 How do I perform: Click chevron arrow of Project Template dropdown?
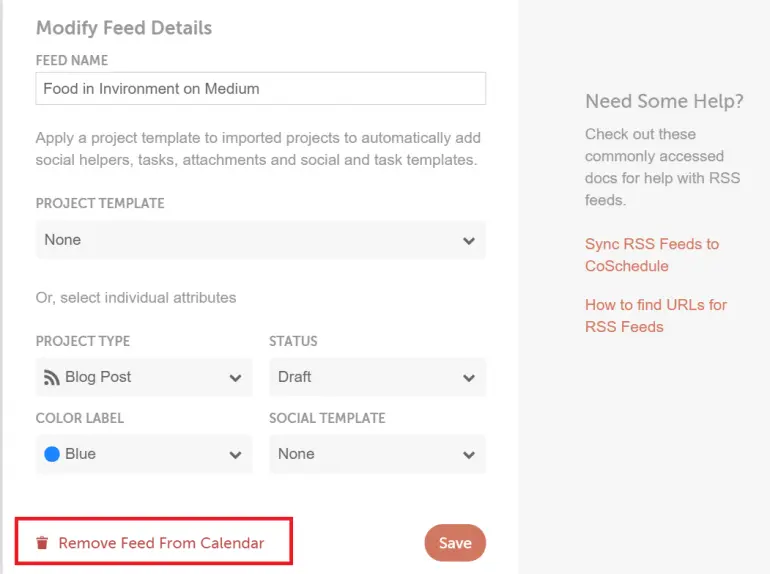469,241
